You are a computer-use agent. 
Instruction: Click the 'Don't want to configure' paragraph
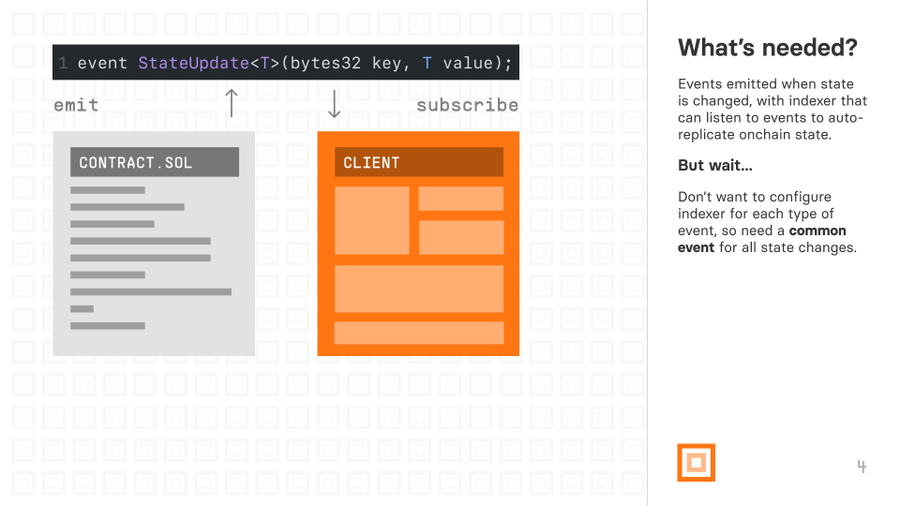click(x=767, y=222)
